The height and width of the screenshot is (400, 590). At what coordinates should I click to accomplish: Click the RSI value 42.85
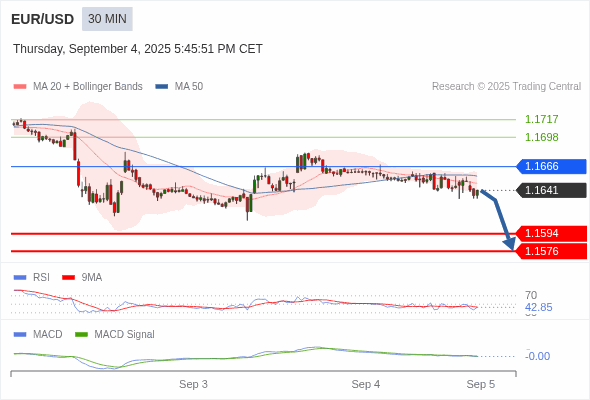click(538, 307)
